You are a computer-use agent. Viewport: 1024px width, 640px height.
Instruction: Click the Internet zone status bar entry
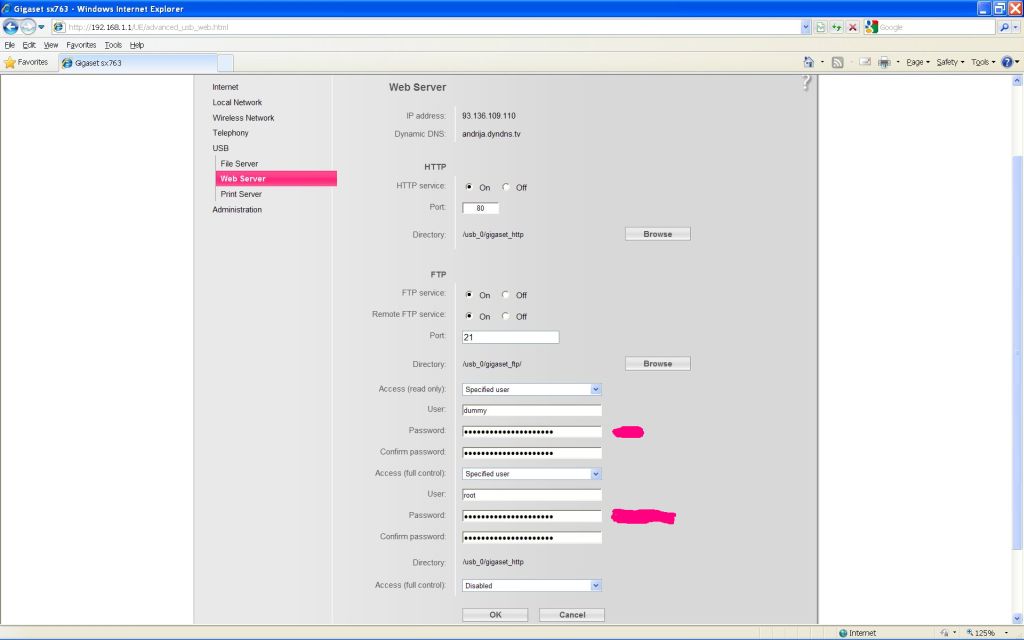[857, 633]
